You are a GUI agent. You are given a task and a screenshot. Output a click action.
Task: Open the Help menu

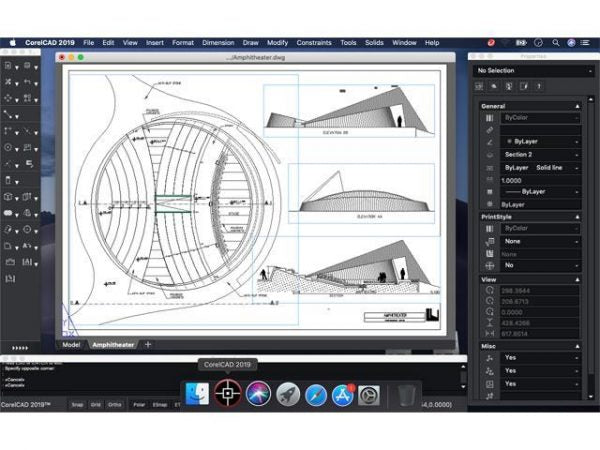pos(432,43)
